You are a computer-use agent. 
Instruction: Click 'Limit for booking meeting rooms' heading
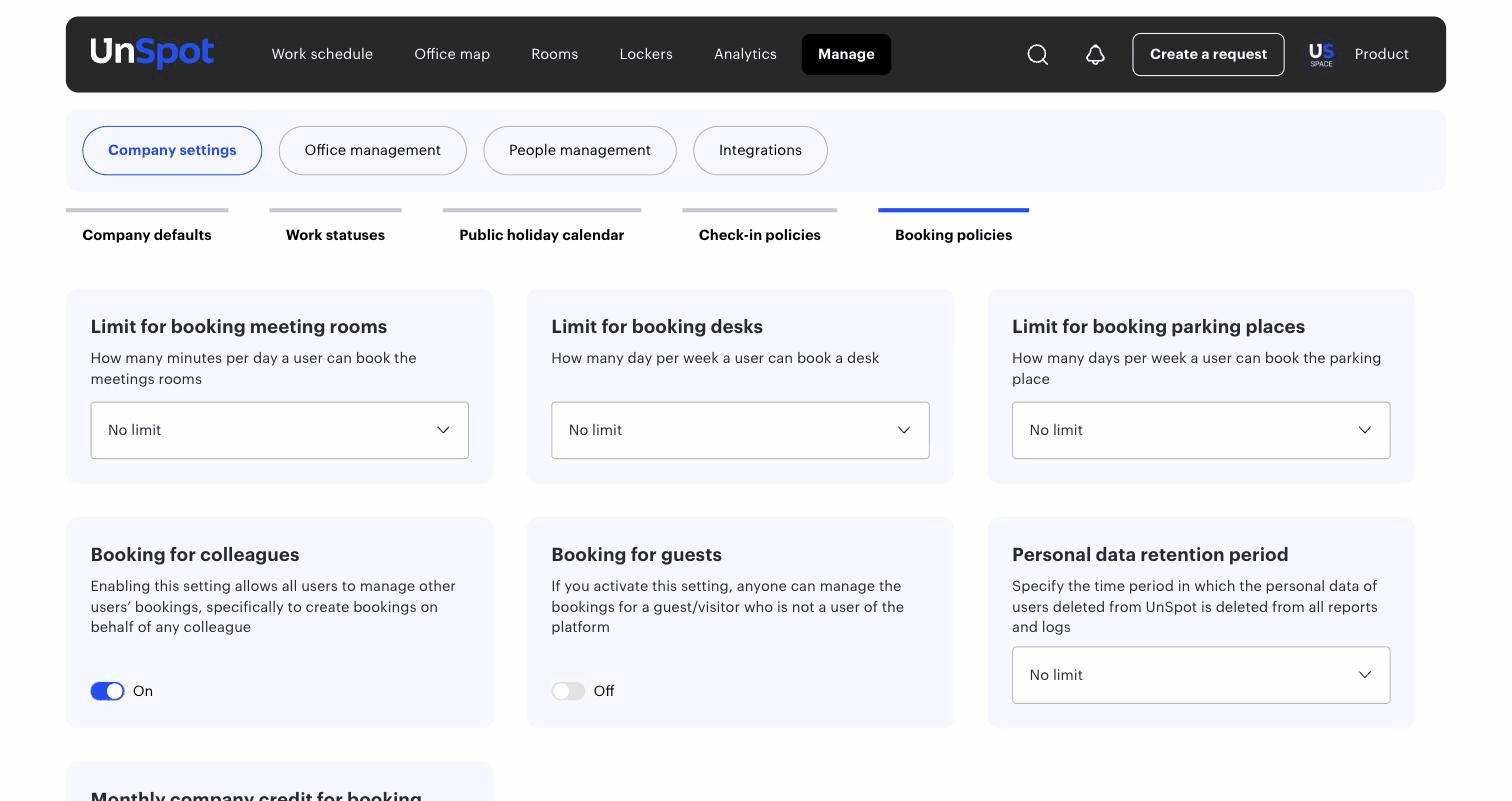(239, 327)
